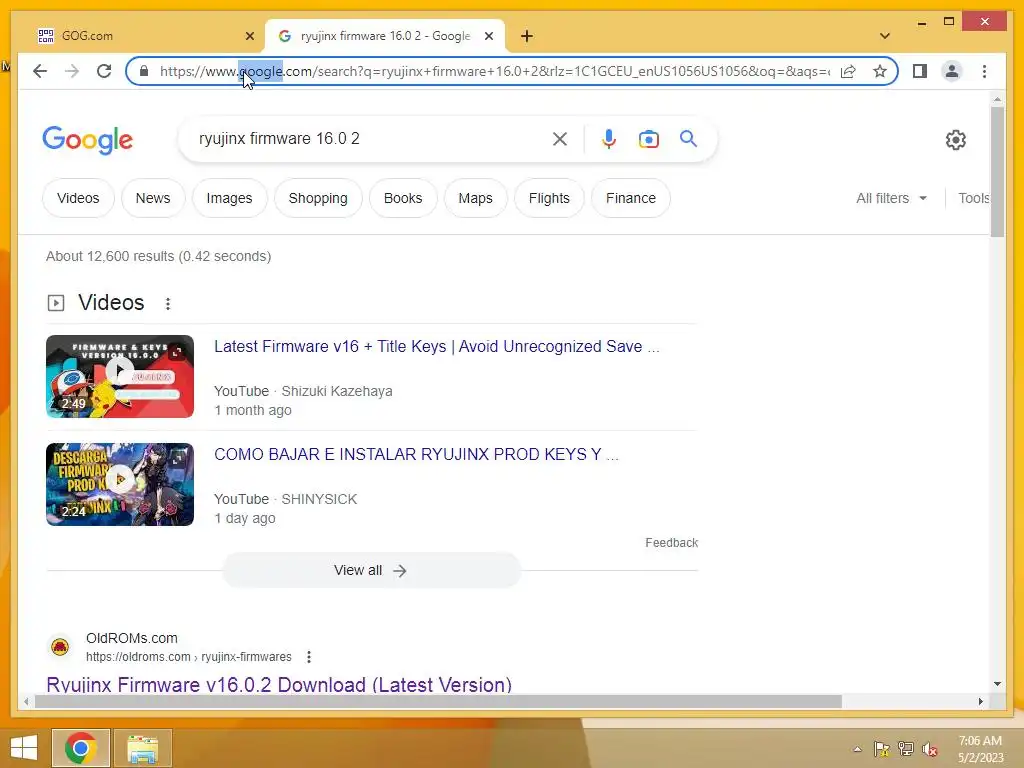
Task: Play the SHINYSICK video thumbnail
Action: click(x=120, y=484)
